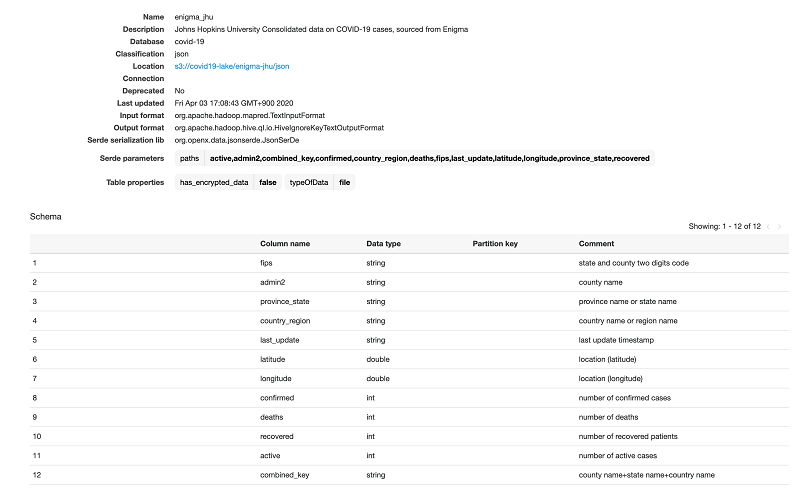Click comment 'state and county two digits code'
The image size is (800, 493).
[634, 263]
